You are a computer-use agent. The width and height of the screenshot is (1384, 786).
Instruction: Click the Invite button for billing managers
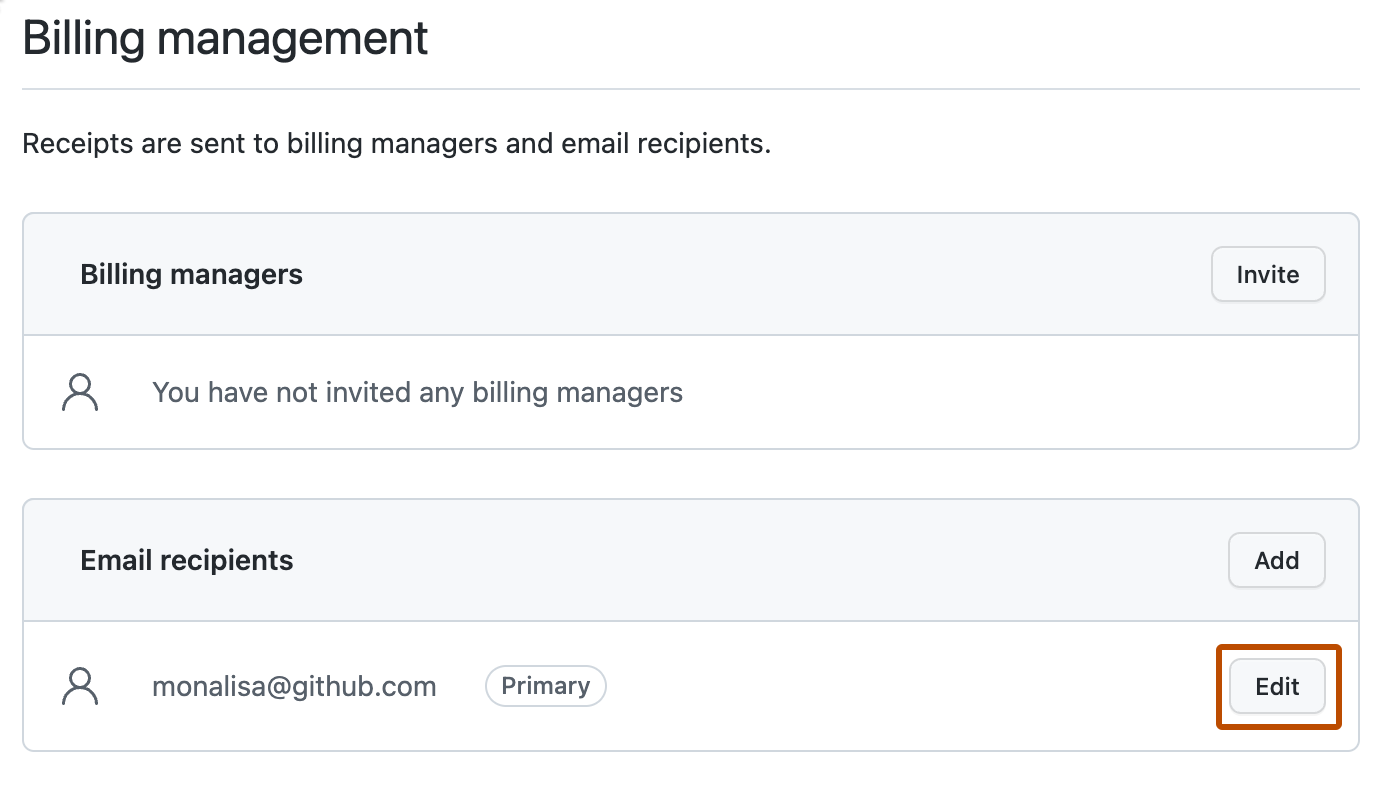1267,275
